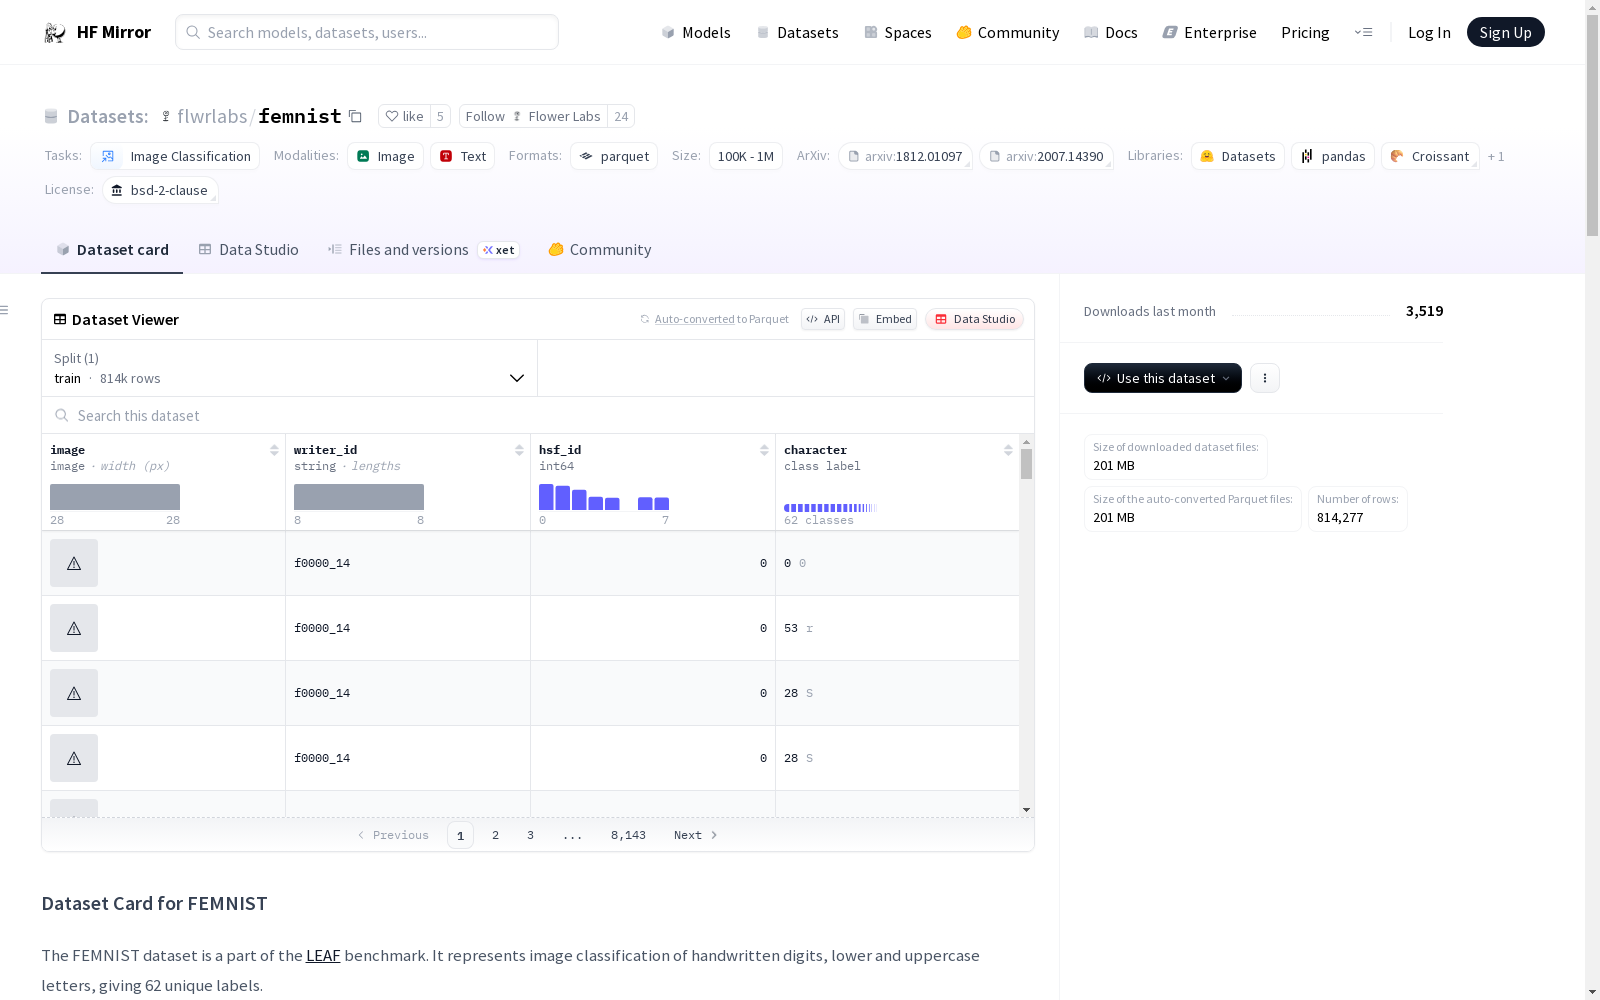This screenshot has height=1000, width=1600.
Task: Open the API button in Dataset Viewer
Action: pyautogui.click(x=823, y=319)
